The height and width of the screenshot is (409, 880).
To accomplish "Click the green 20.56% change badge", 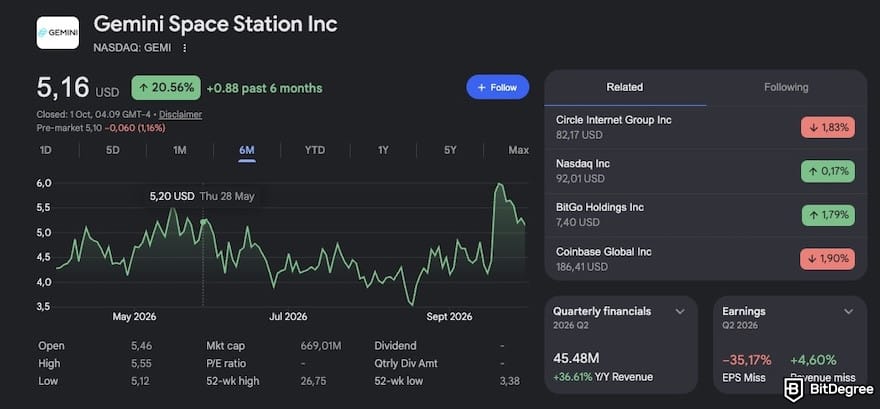I will [x=166, y=88].
